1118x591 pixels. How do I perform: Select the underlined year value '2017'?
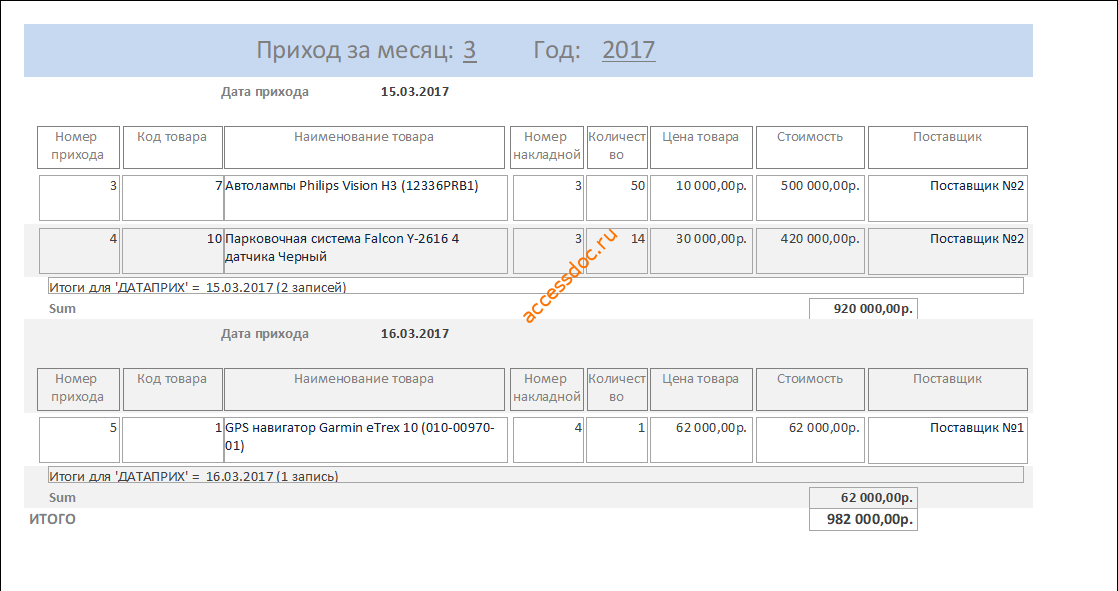pos(629,50)
